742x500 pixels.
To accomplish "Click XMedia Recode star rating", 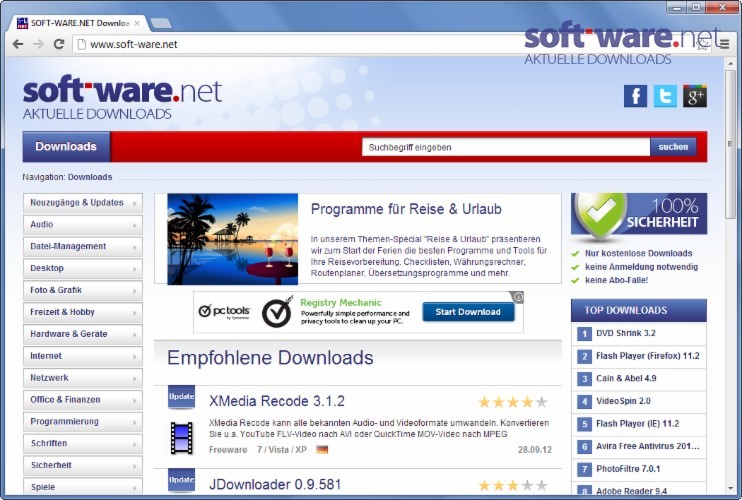I will [x=513, y=402].
